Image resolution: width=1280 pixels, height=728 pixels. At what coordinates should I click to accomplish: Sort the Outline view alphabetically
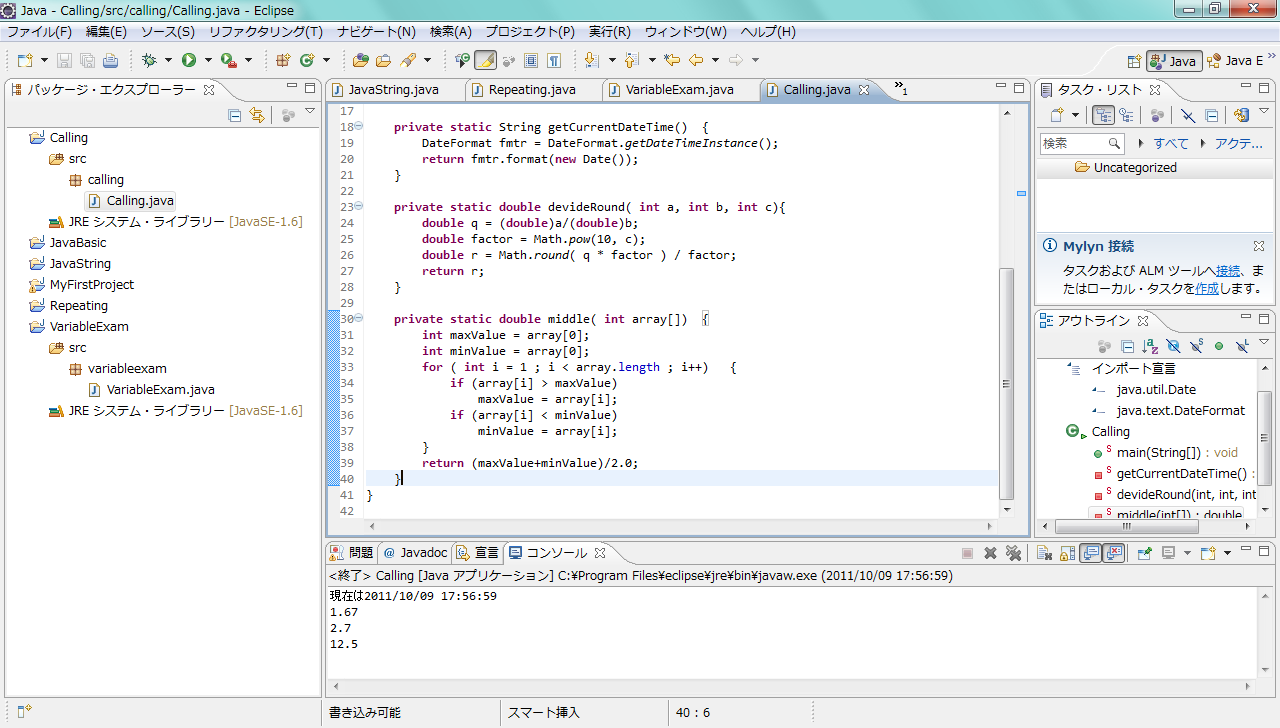click(1151, 346)
